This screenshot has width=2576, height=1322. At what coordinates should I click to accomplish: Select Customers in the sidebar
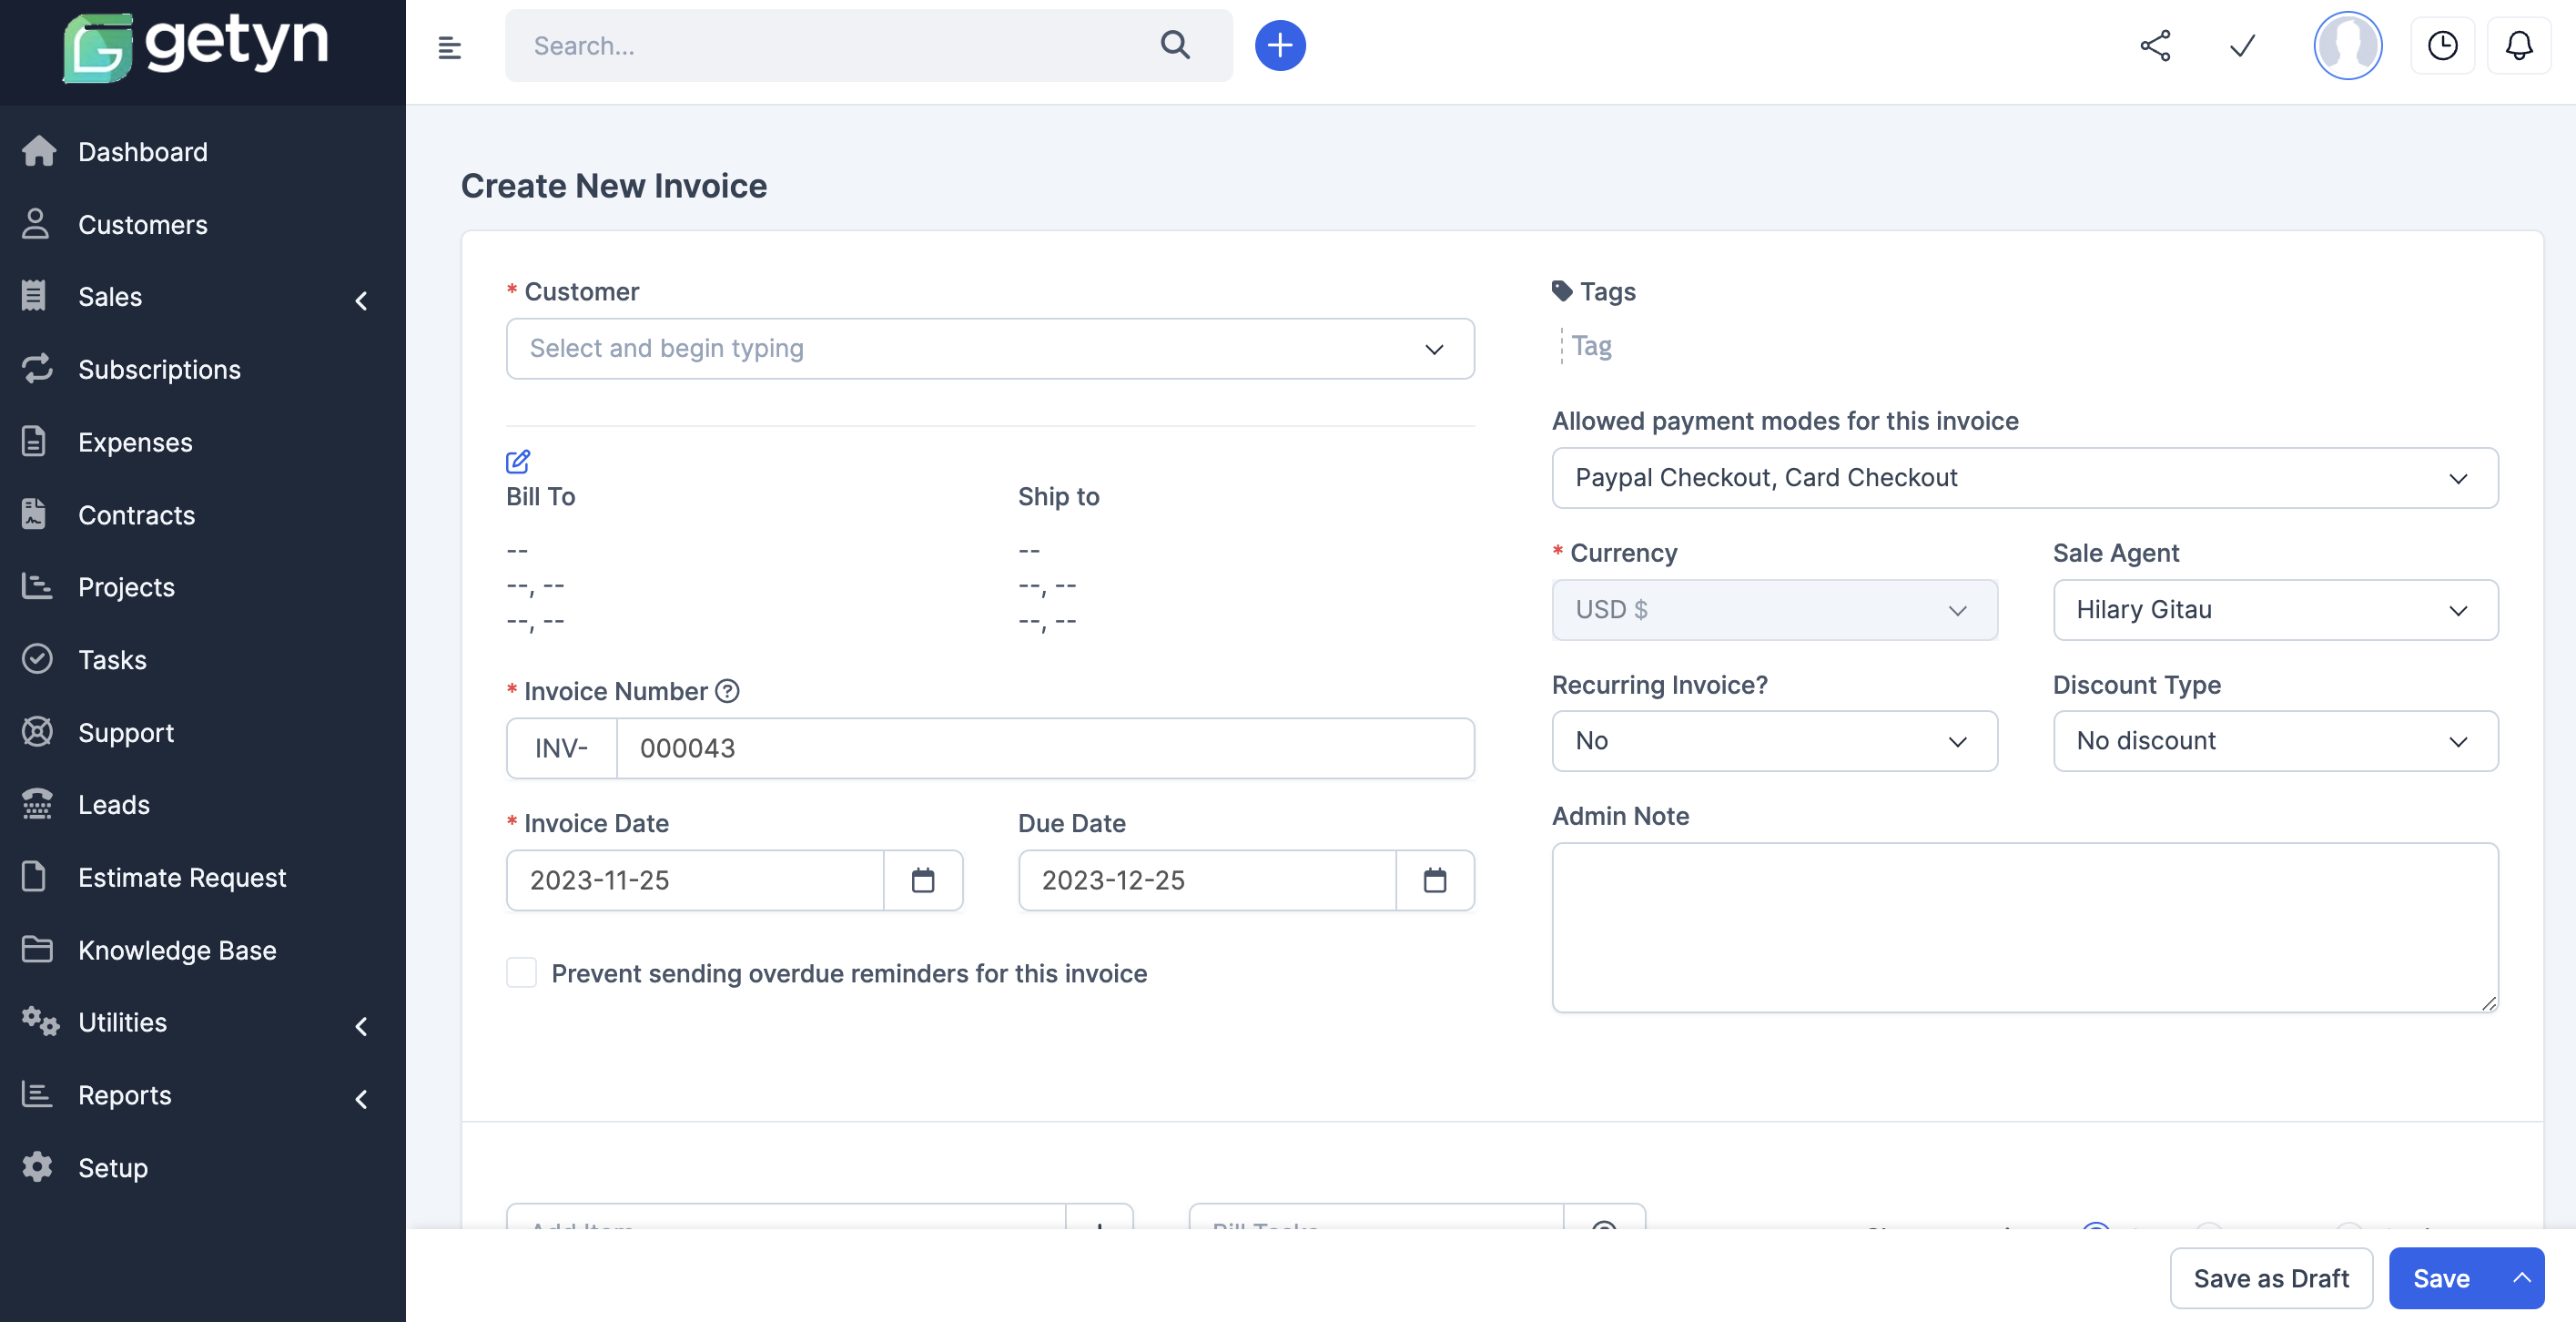tap(143, 224)
